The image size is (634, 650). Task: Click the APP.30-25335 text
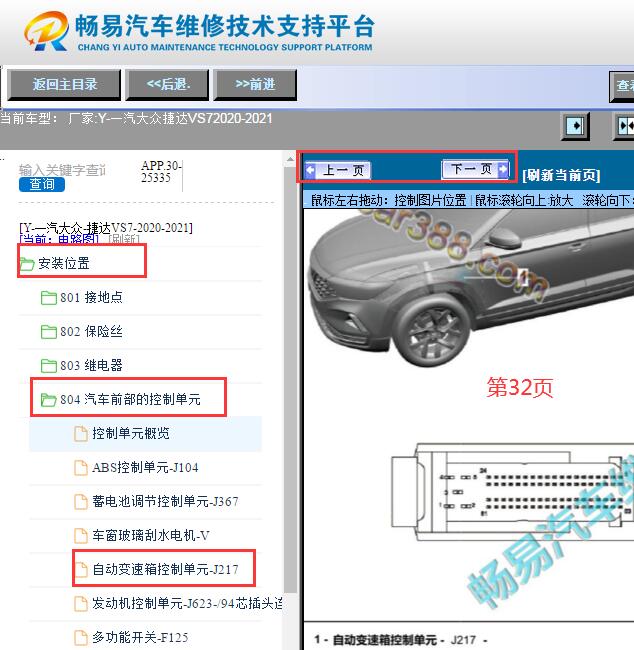[161, 171]
